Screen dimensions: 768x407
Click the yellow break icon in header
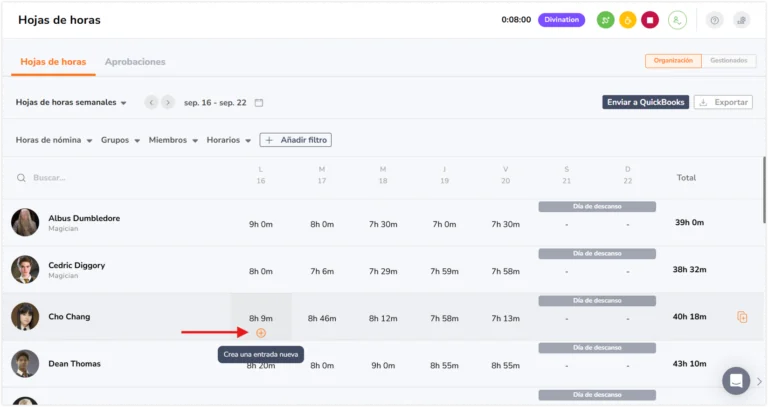point(627,20)
